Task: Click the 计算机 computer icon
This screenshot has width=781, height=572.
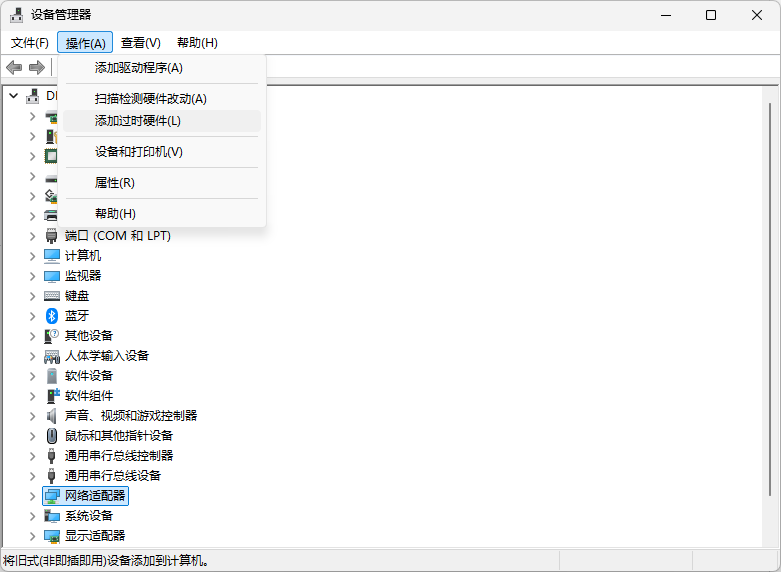Action: [x=52, y=256]
